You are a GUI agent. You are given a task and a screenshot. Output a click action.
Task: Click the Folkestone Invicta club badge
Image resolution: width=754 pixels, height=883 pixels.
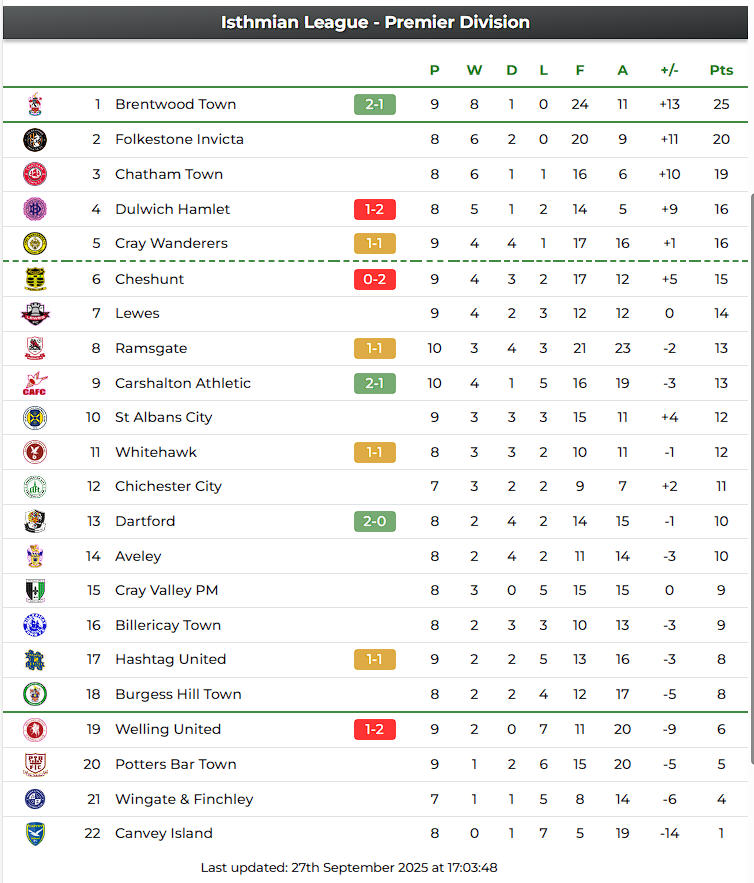[x=35, y=139]
